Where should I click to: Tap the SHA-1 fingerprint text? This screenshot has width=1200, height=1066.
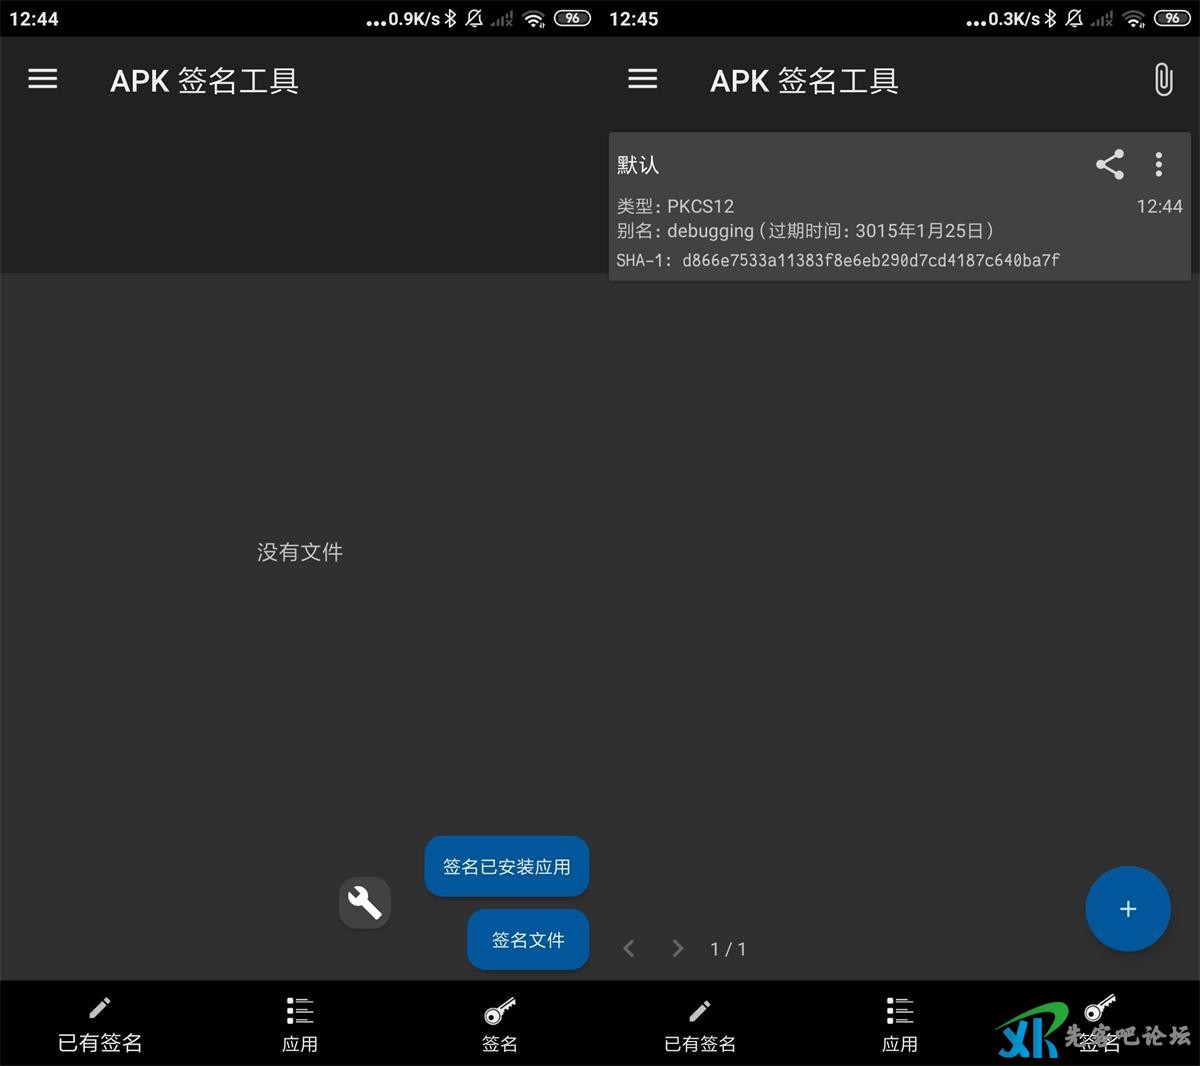point(838,260)
